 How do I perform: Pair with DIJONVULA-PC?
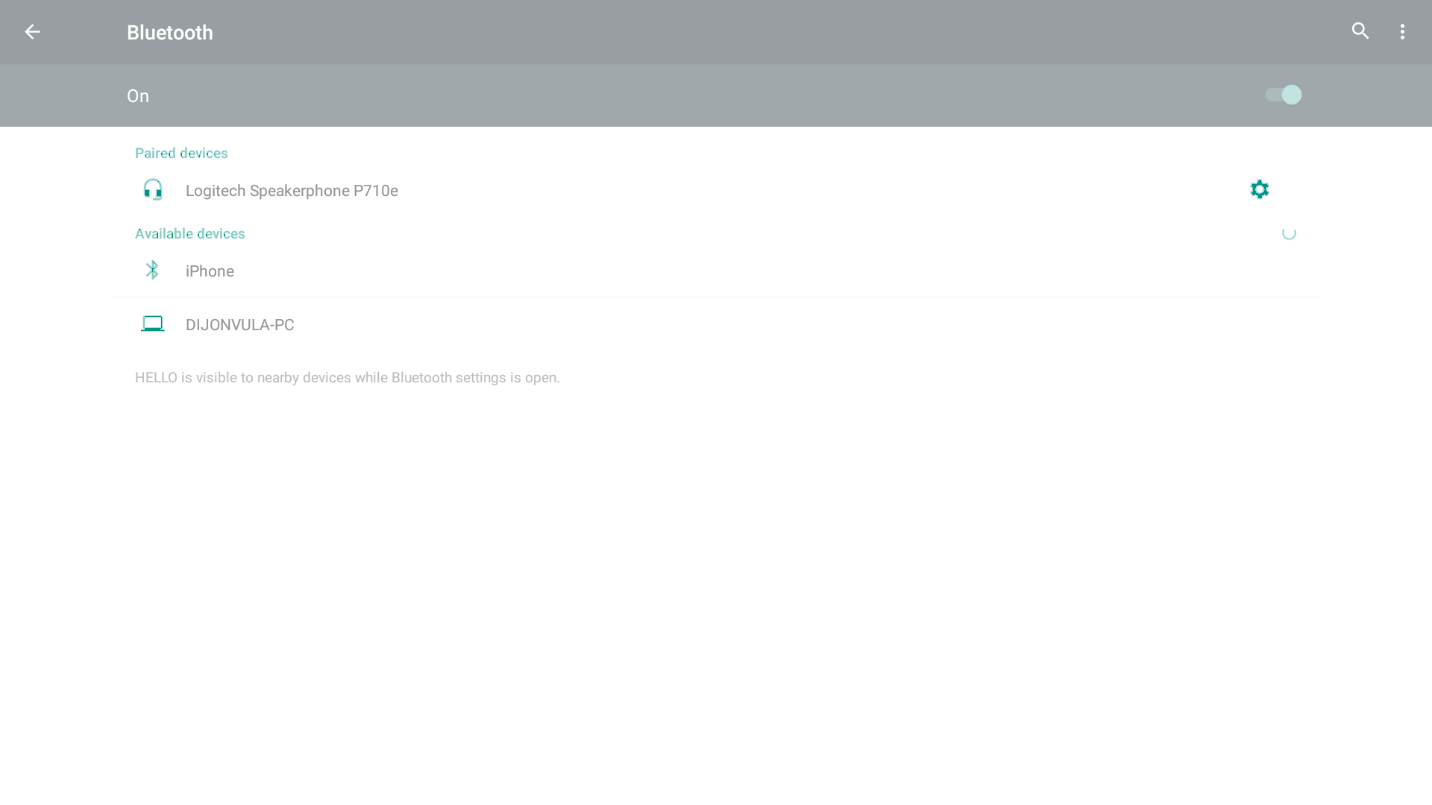[716, 324]
